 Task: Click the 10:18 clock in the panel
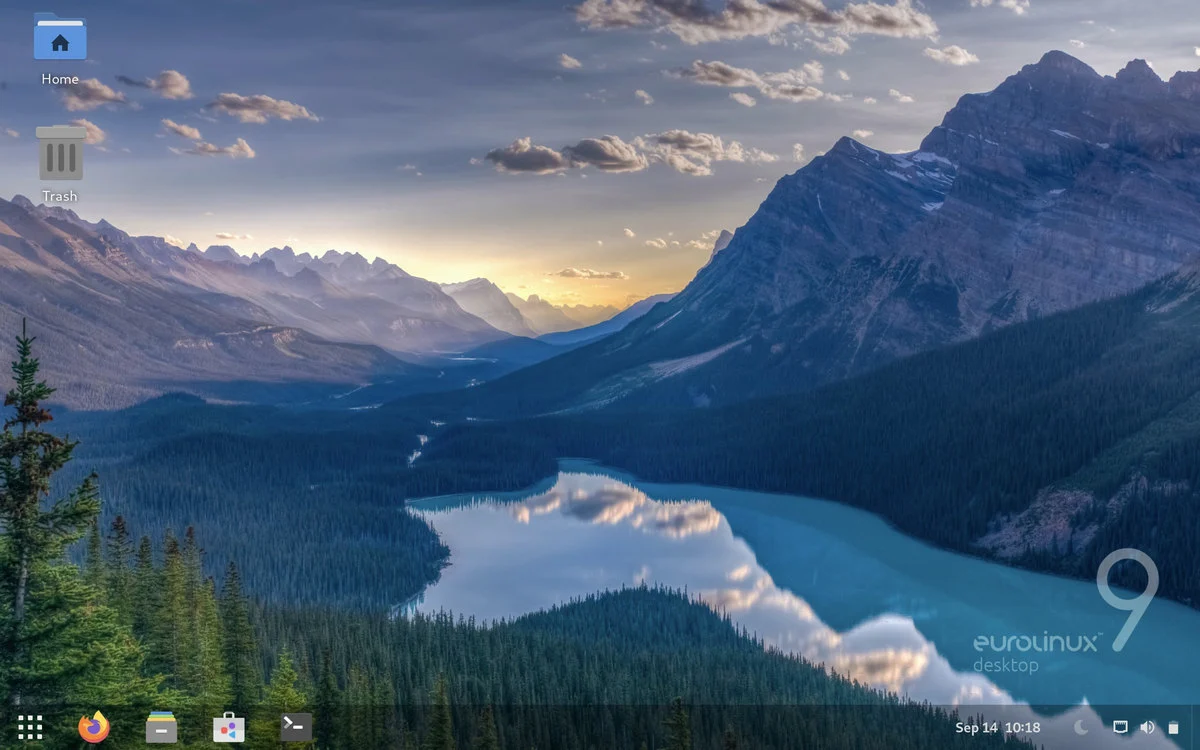(1020, 727)
